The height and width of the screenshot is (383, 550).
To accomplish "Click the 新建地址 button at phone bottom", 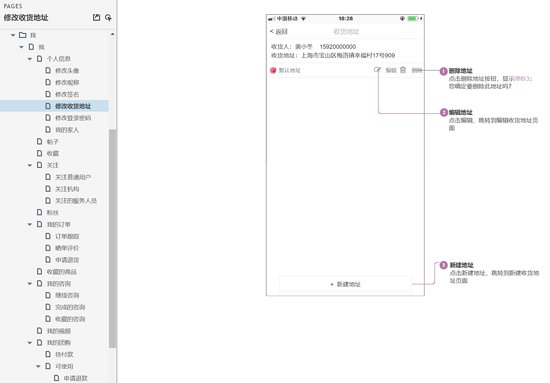I will [345, 284].
